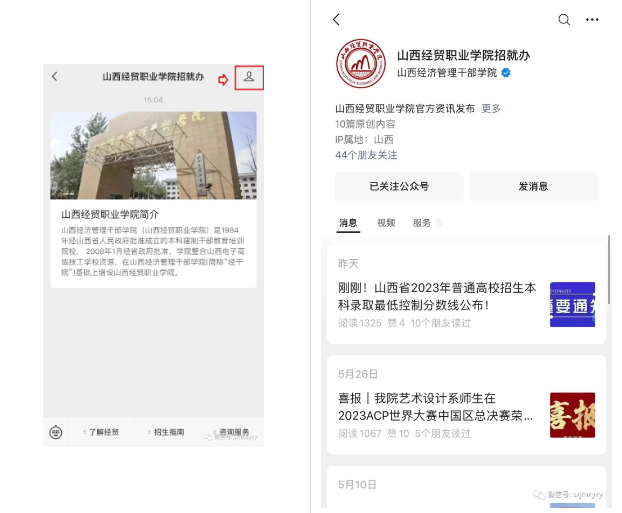Screen dimensions: 622x513
Task: Open the 了解经贸 bottom menu
Action: coord(101,432)
